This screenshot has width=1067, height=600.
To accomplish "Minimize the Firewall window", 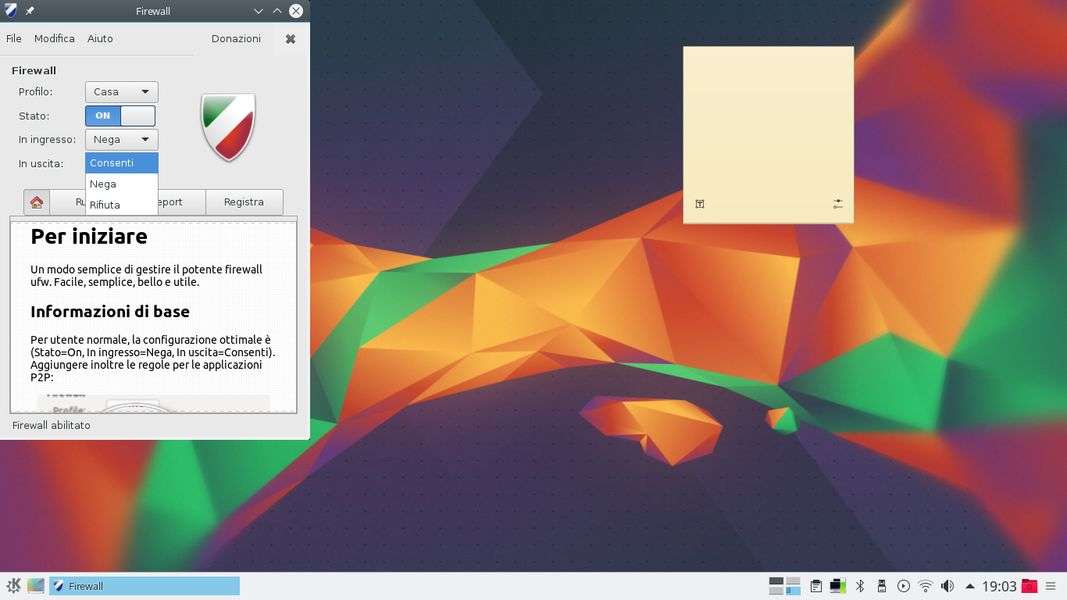I will [x=258, y=11].
